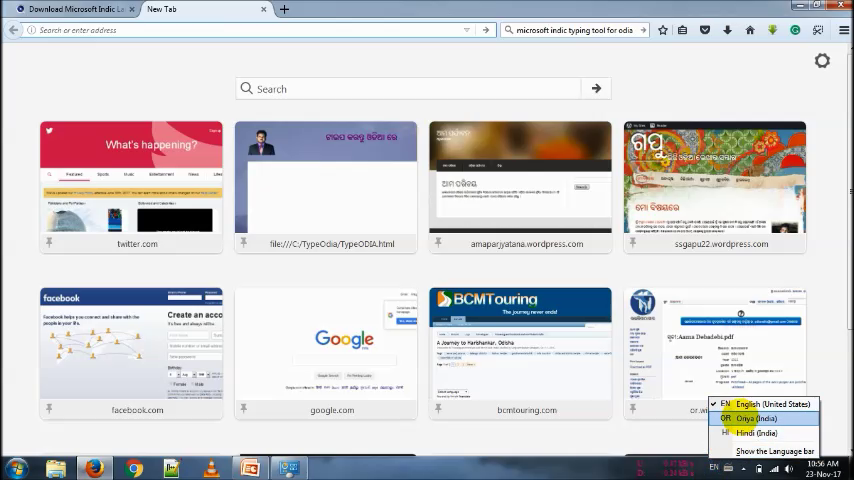Click the Firefox taskbar icon

coord(94,469)
